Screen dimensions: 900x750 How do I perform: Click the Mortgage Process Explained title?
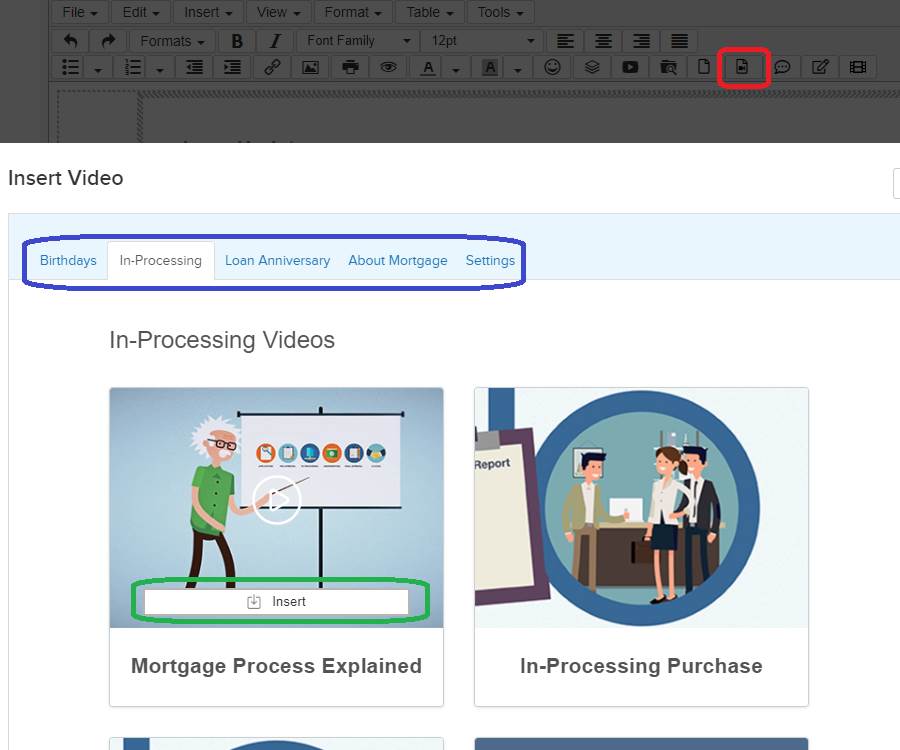(276, 666)
